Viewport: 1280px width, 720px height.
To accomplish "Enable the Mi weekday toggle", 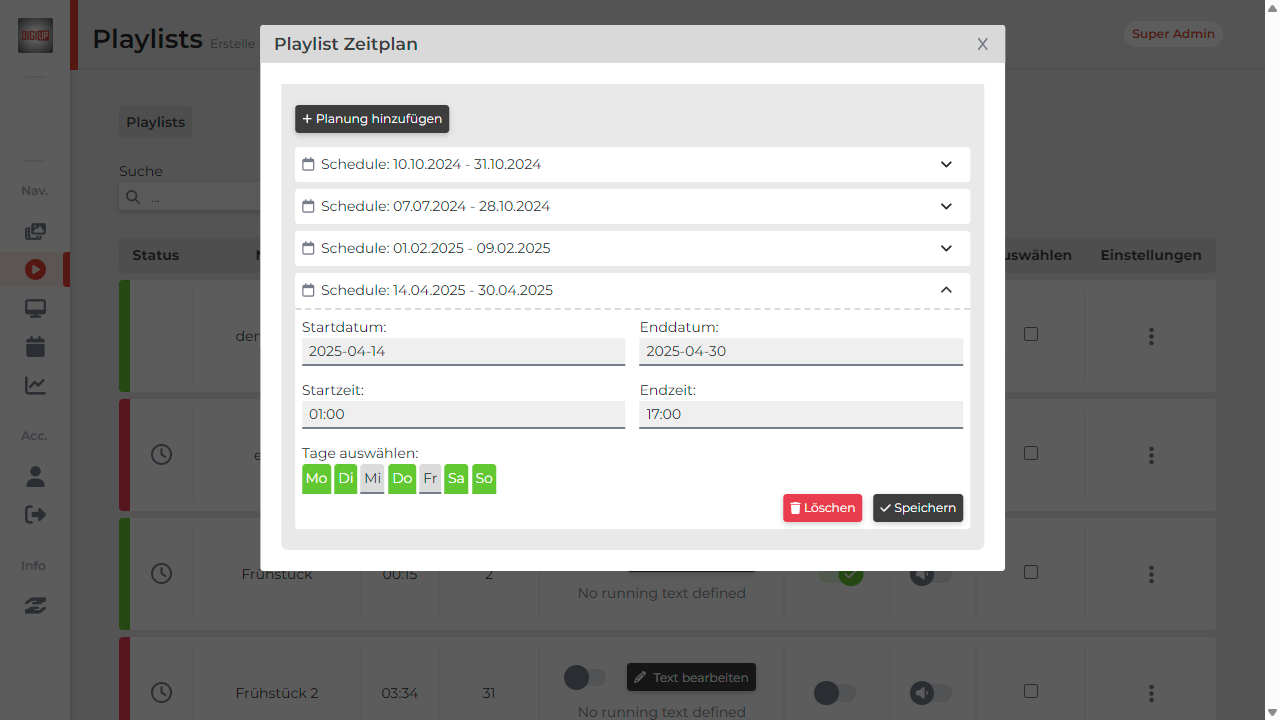I will tap(372, 479).
